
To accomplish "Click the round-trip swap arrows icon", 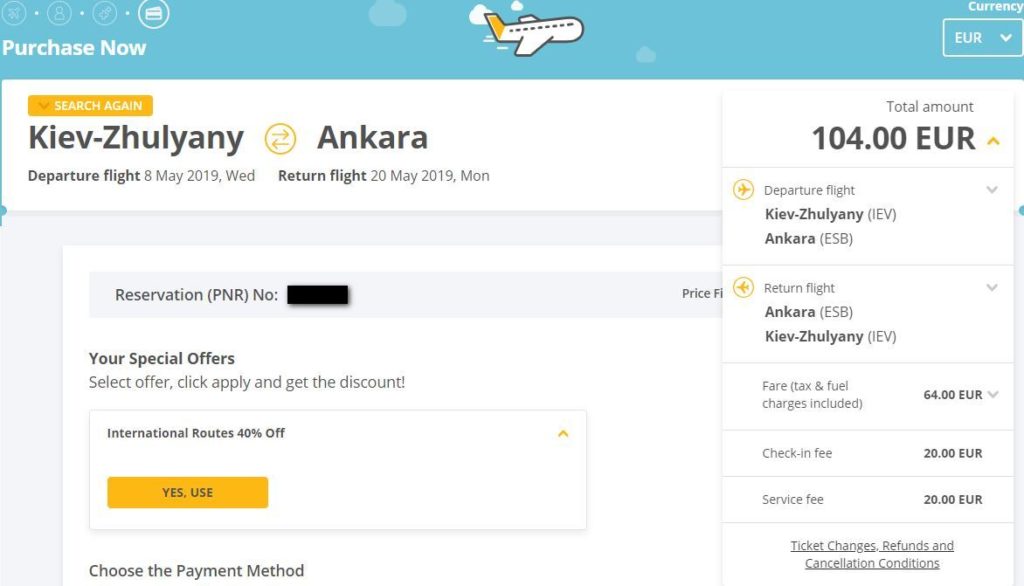I will point(280,139).
